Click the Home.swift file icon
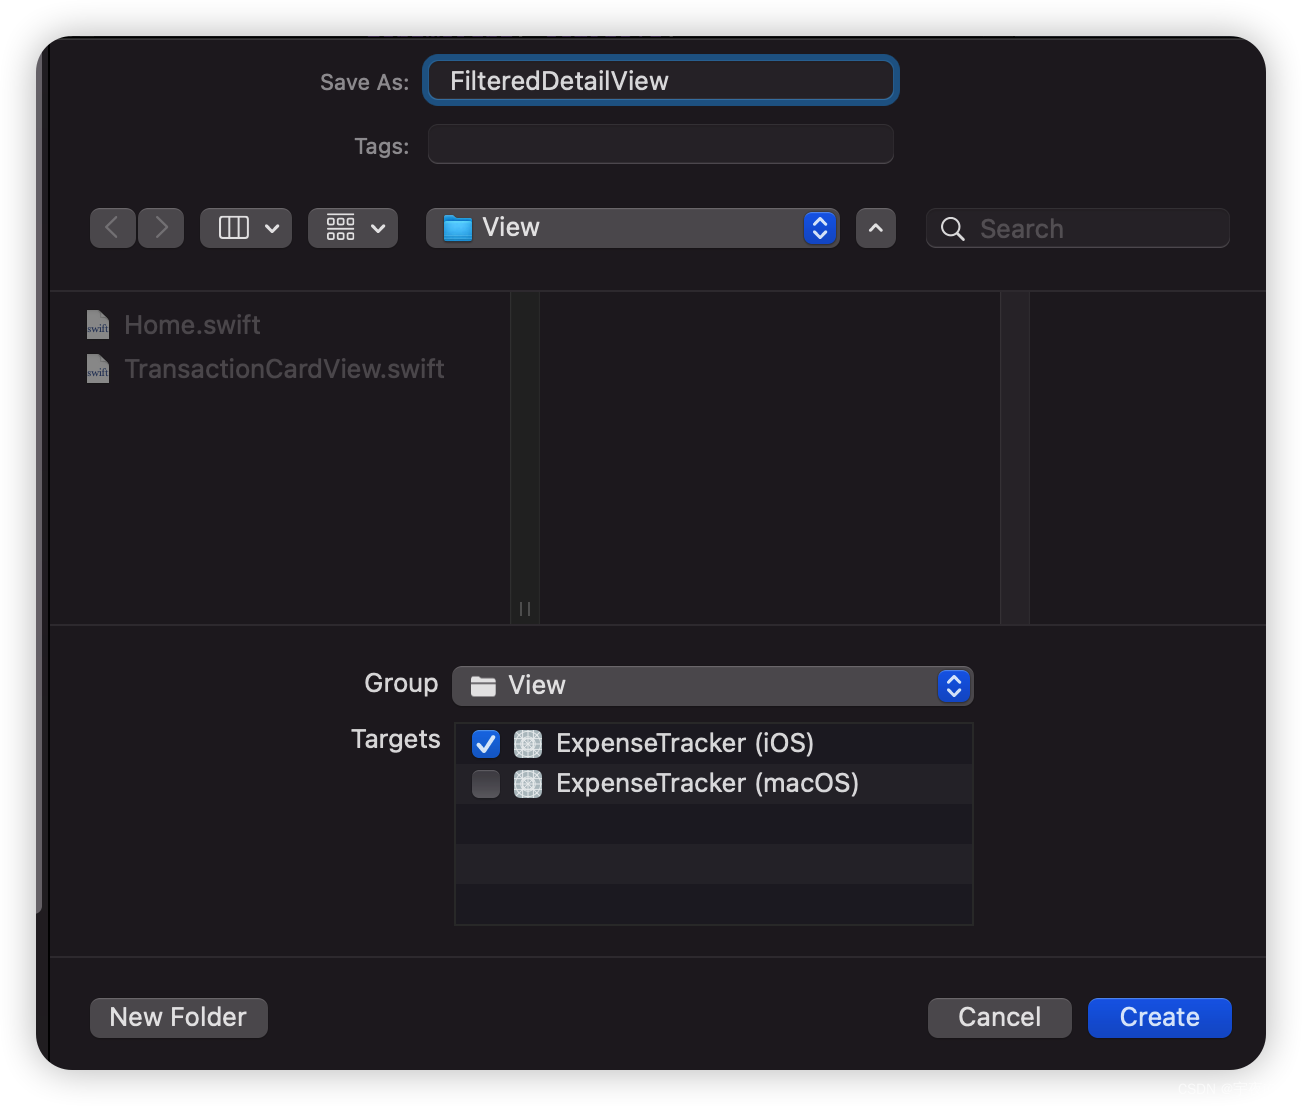 pyautogui.click(x=98, y=325)
